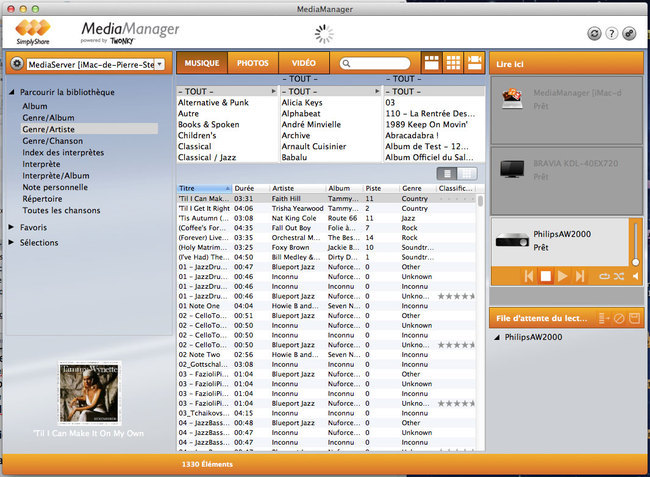The height and width of the screenshot is (477, 650).
Task: Select Note personnelle in library tree
Action: [x=55, y=187]
